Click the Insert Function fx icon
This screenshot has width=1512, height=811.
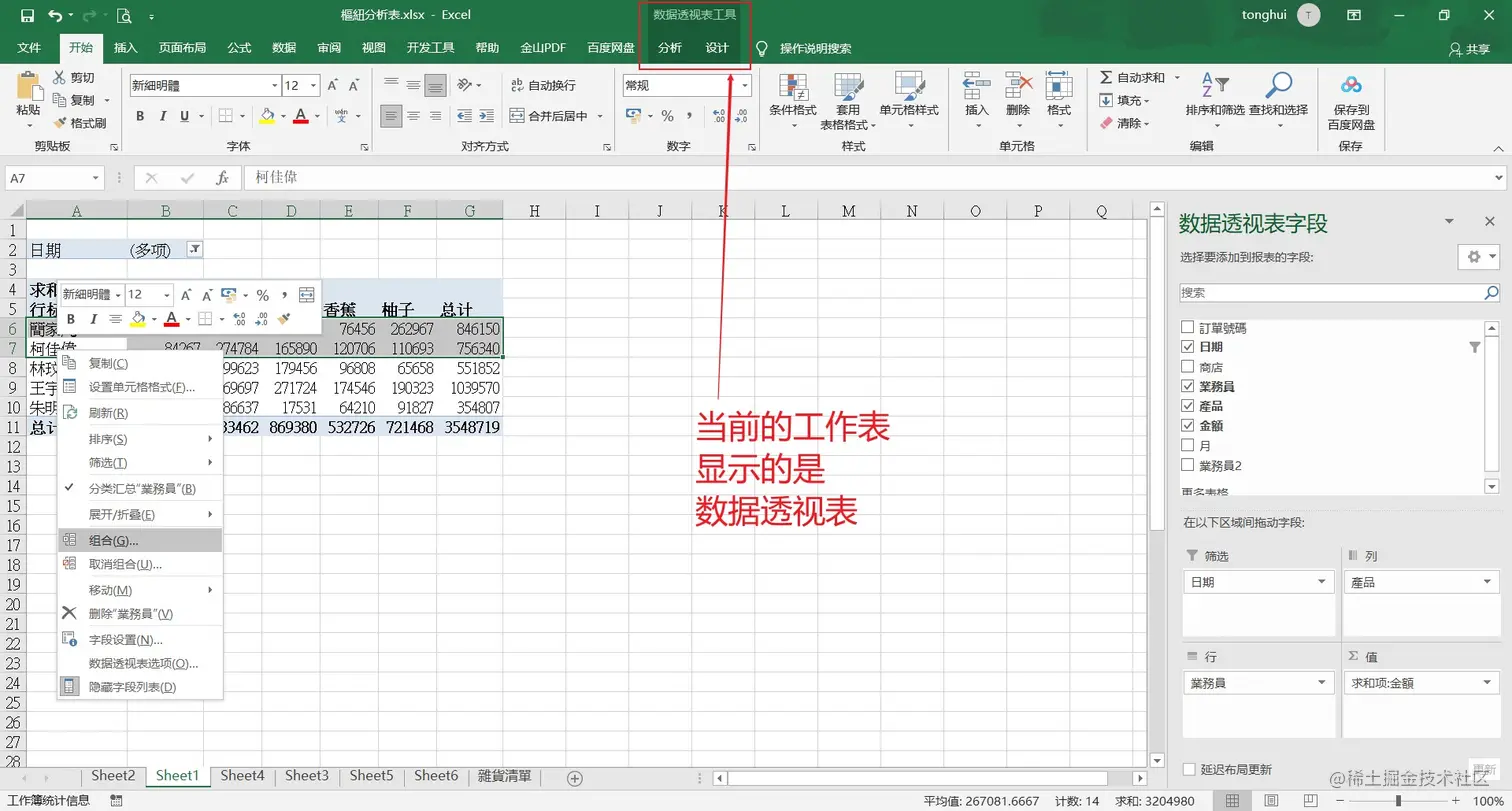click(x=223, y=178)
